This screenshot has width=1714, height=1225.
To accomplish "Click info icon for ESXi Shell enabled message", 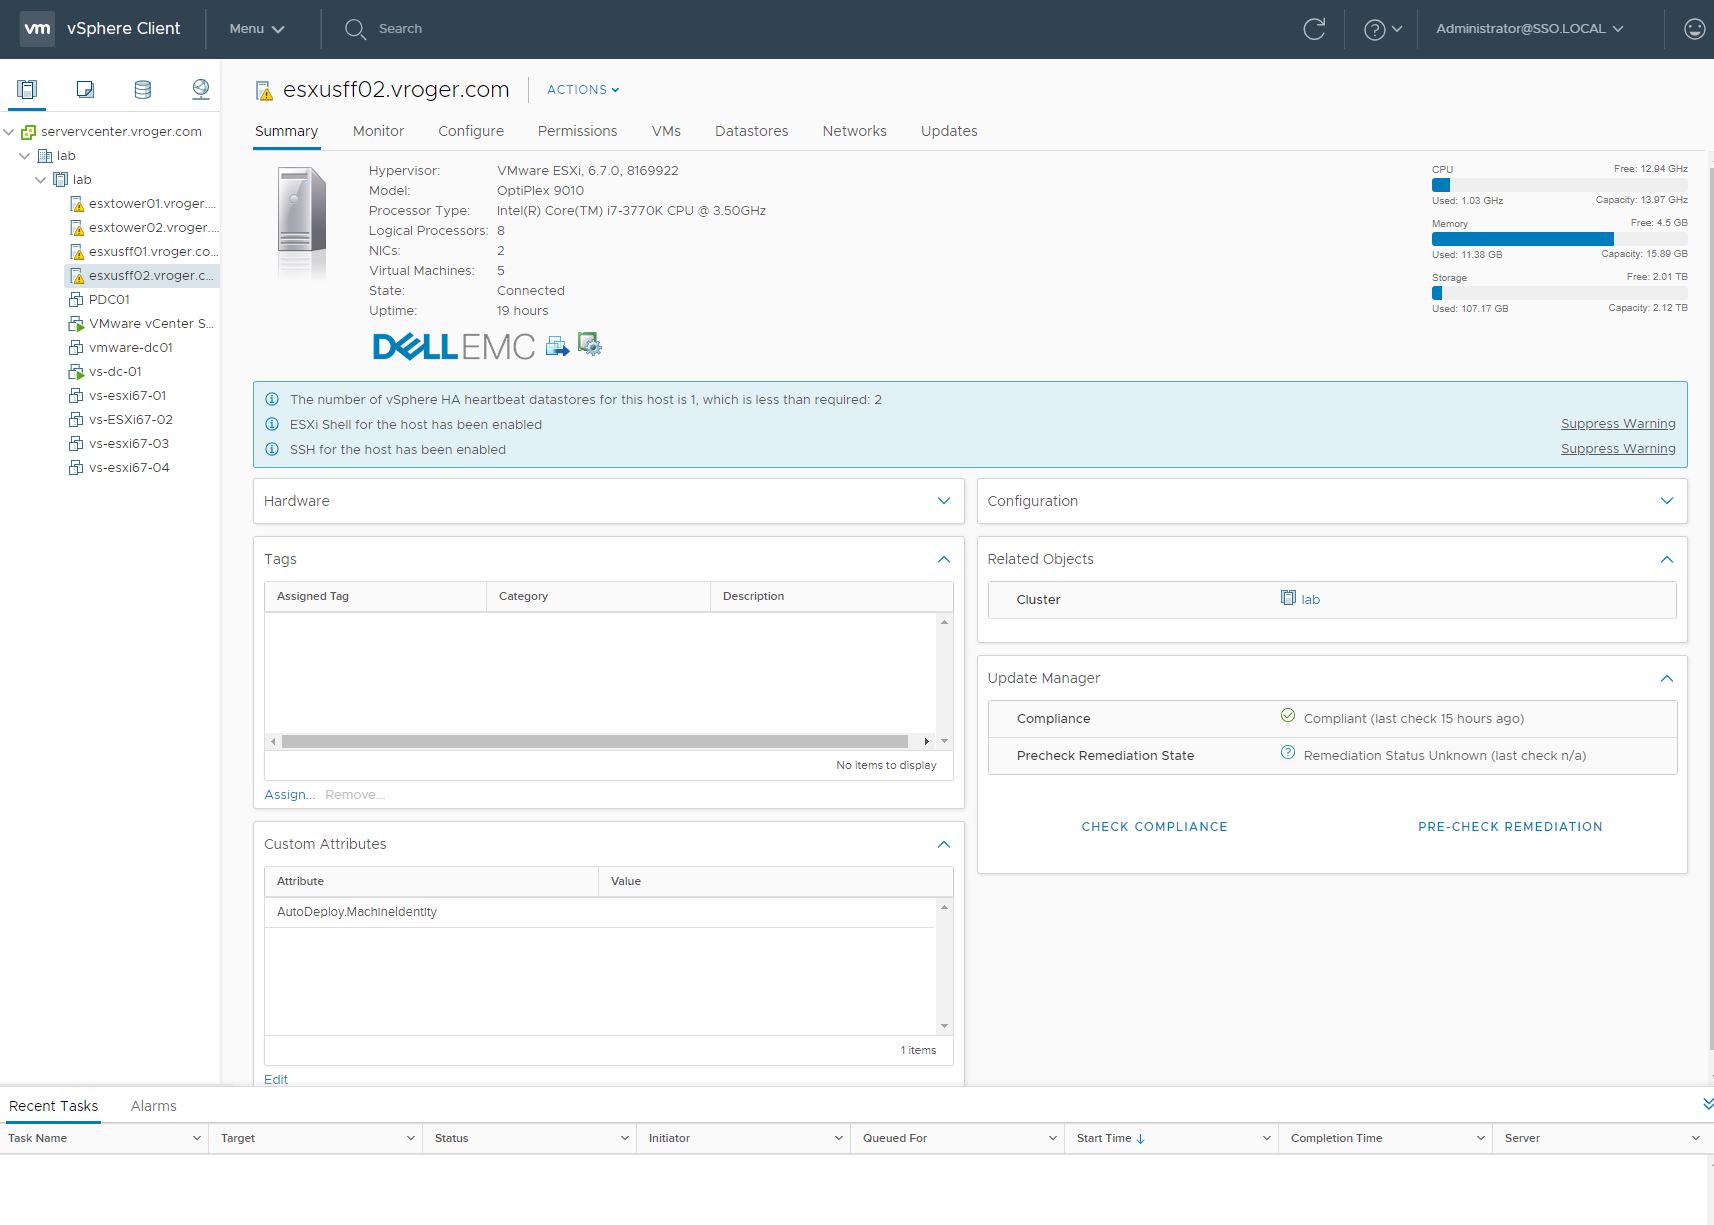I will (272, 424).
